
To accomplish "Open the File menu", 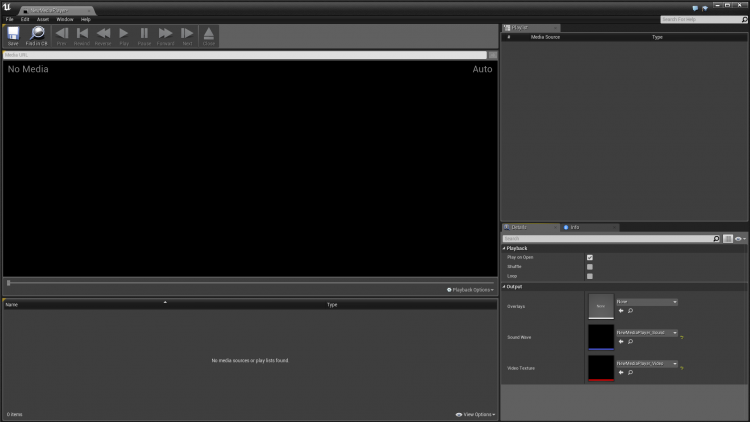I will [10, 19].
